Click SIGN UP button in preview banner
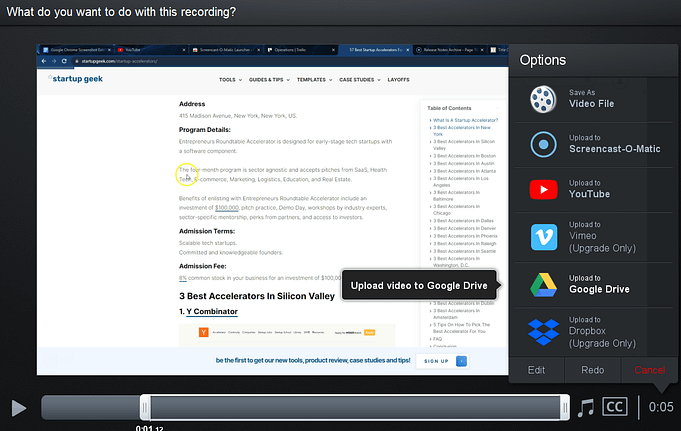 442,361
